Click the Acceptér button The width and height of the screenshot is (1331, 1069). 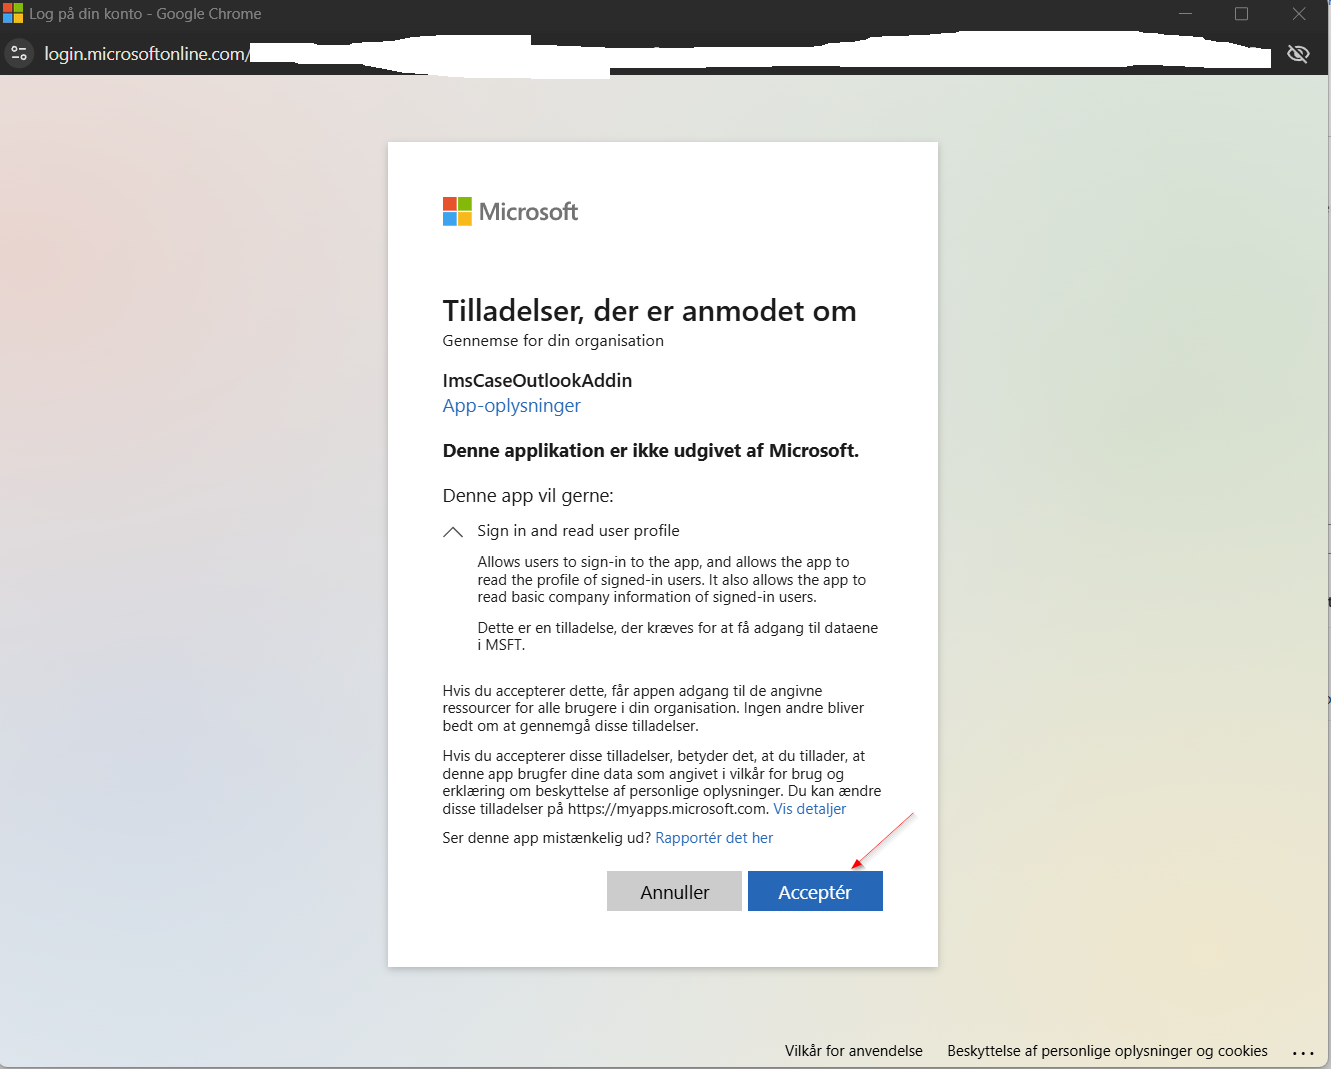point(815,891)
